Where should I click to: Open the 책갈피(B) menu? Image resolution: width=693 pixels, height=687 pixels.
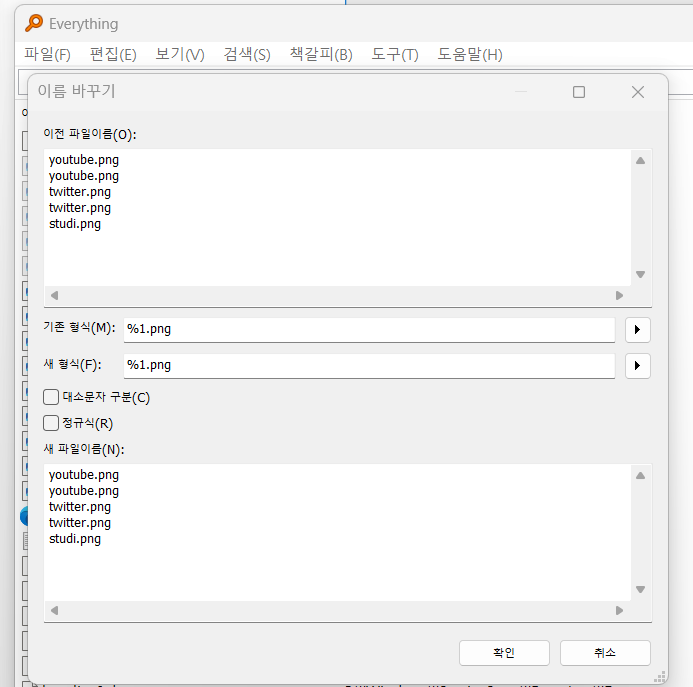321,54
